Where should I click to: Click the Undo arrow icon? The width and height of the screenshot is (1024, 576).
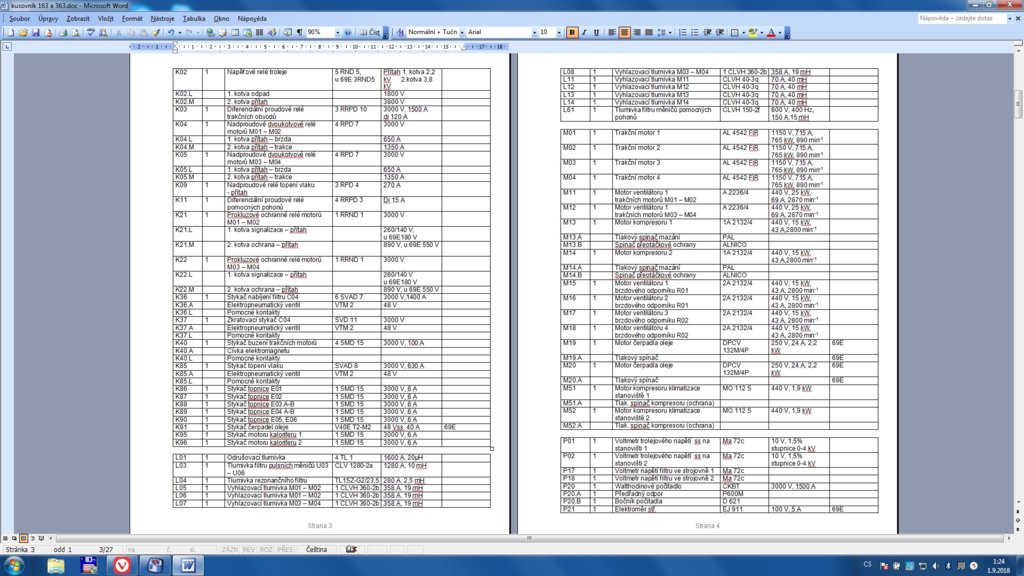coord(170,32)
